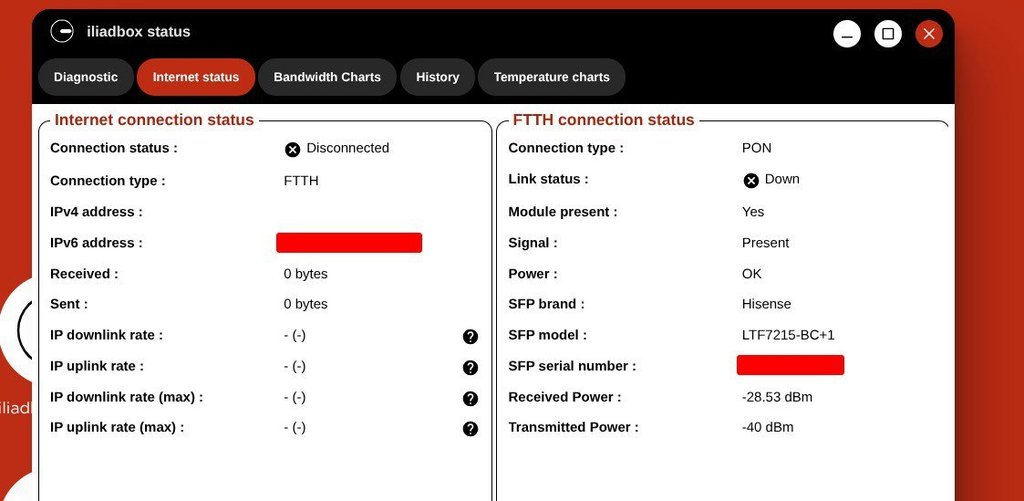Click the Transmitted Power -40 dBm value
The image size is (1024, 501).
click(x=767, y=427)
